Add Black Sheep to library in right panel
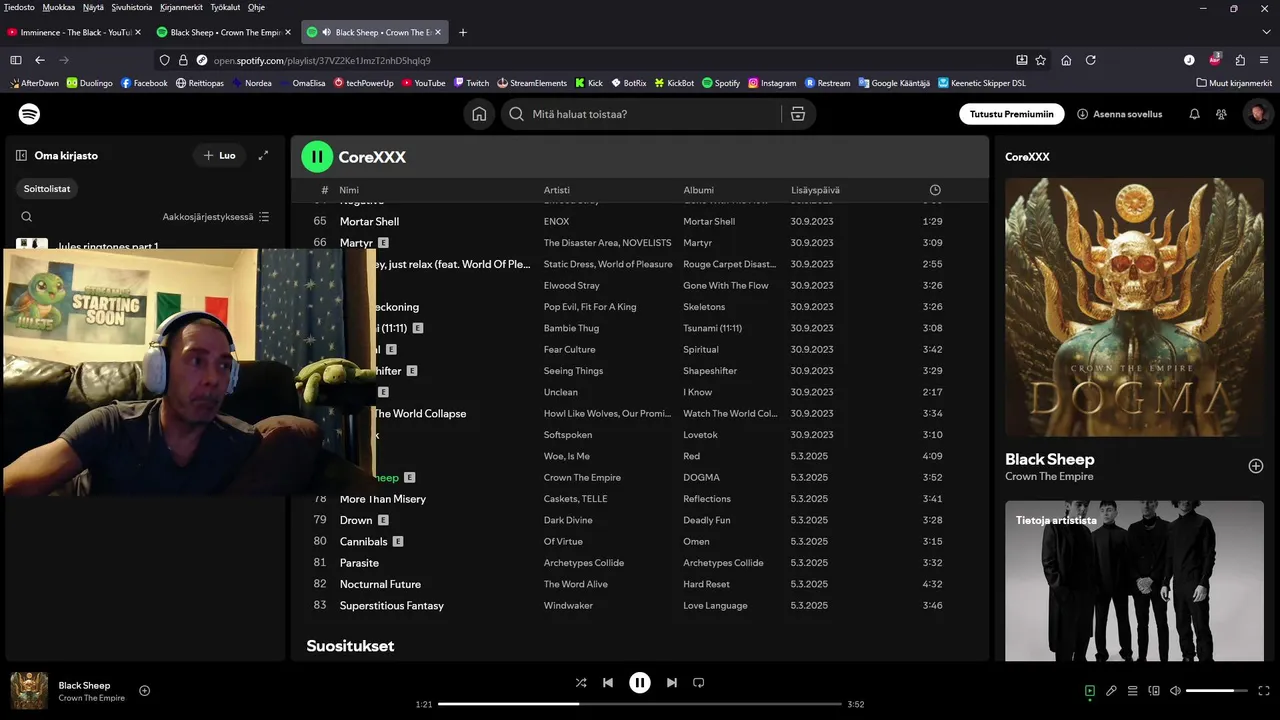 pyautogui.click(x=1256, y=466)
